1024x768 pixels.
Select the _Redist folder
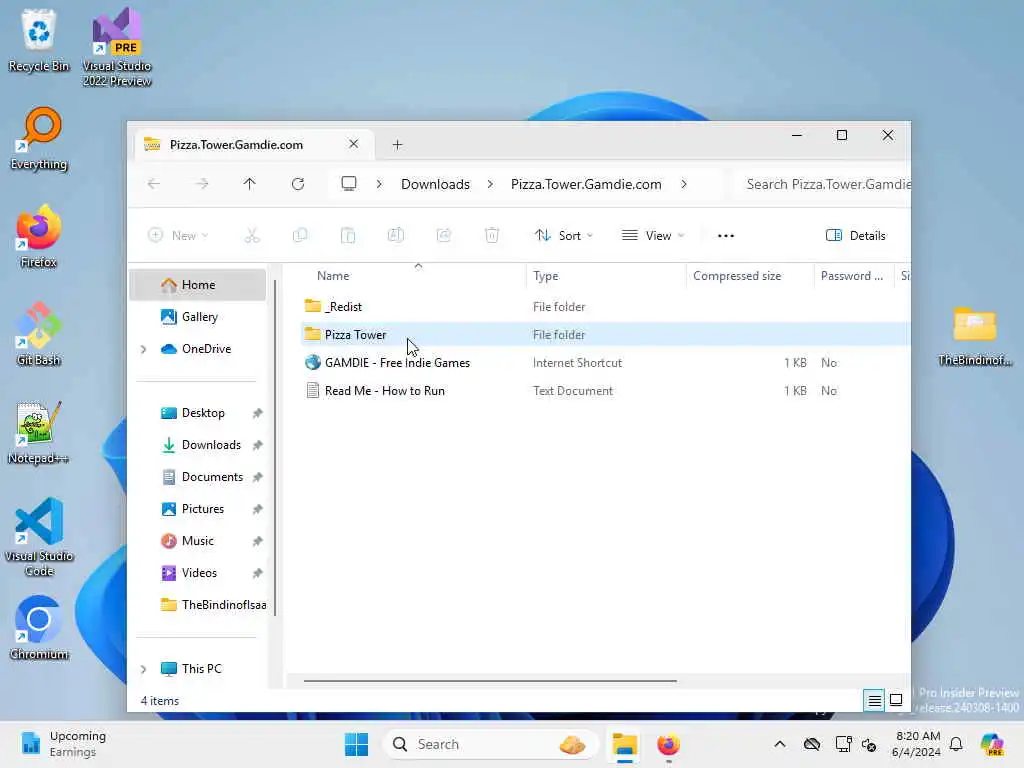click(x=604, y=306)
